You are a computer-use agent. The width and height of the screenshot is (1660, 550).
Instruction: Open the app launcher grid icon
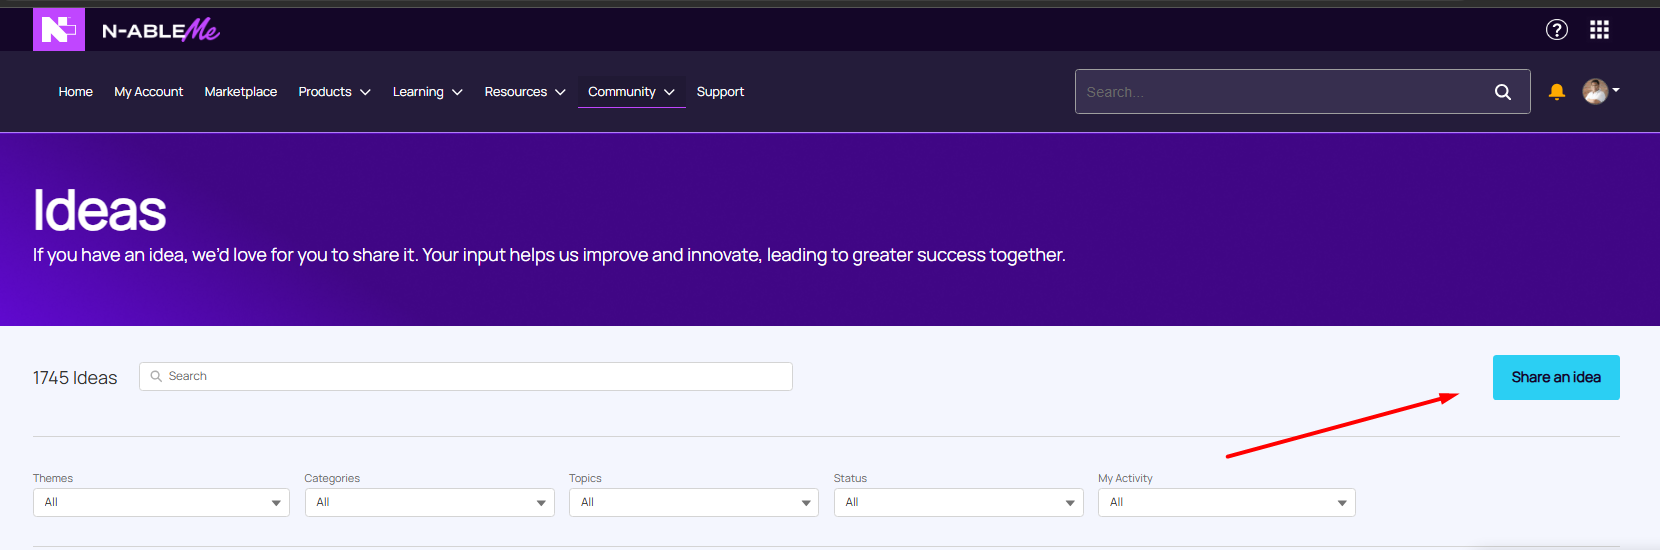click(x=1599, y=30)
